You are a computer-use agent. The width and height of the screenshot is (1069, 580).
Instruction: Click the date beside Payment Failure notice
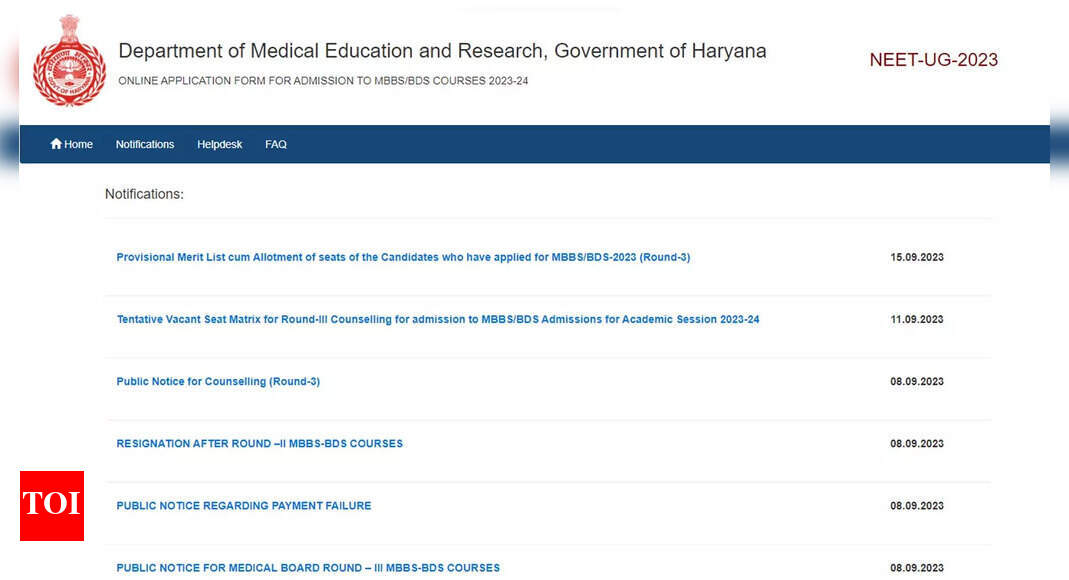917,506
